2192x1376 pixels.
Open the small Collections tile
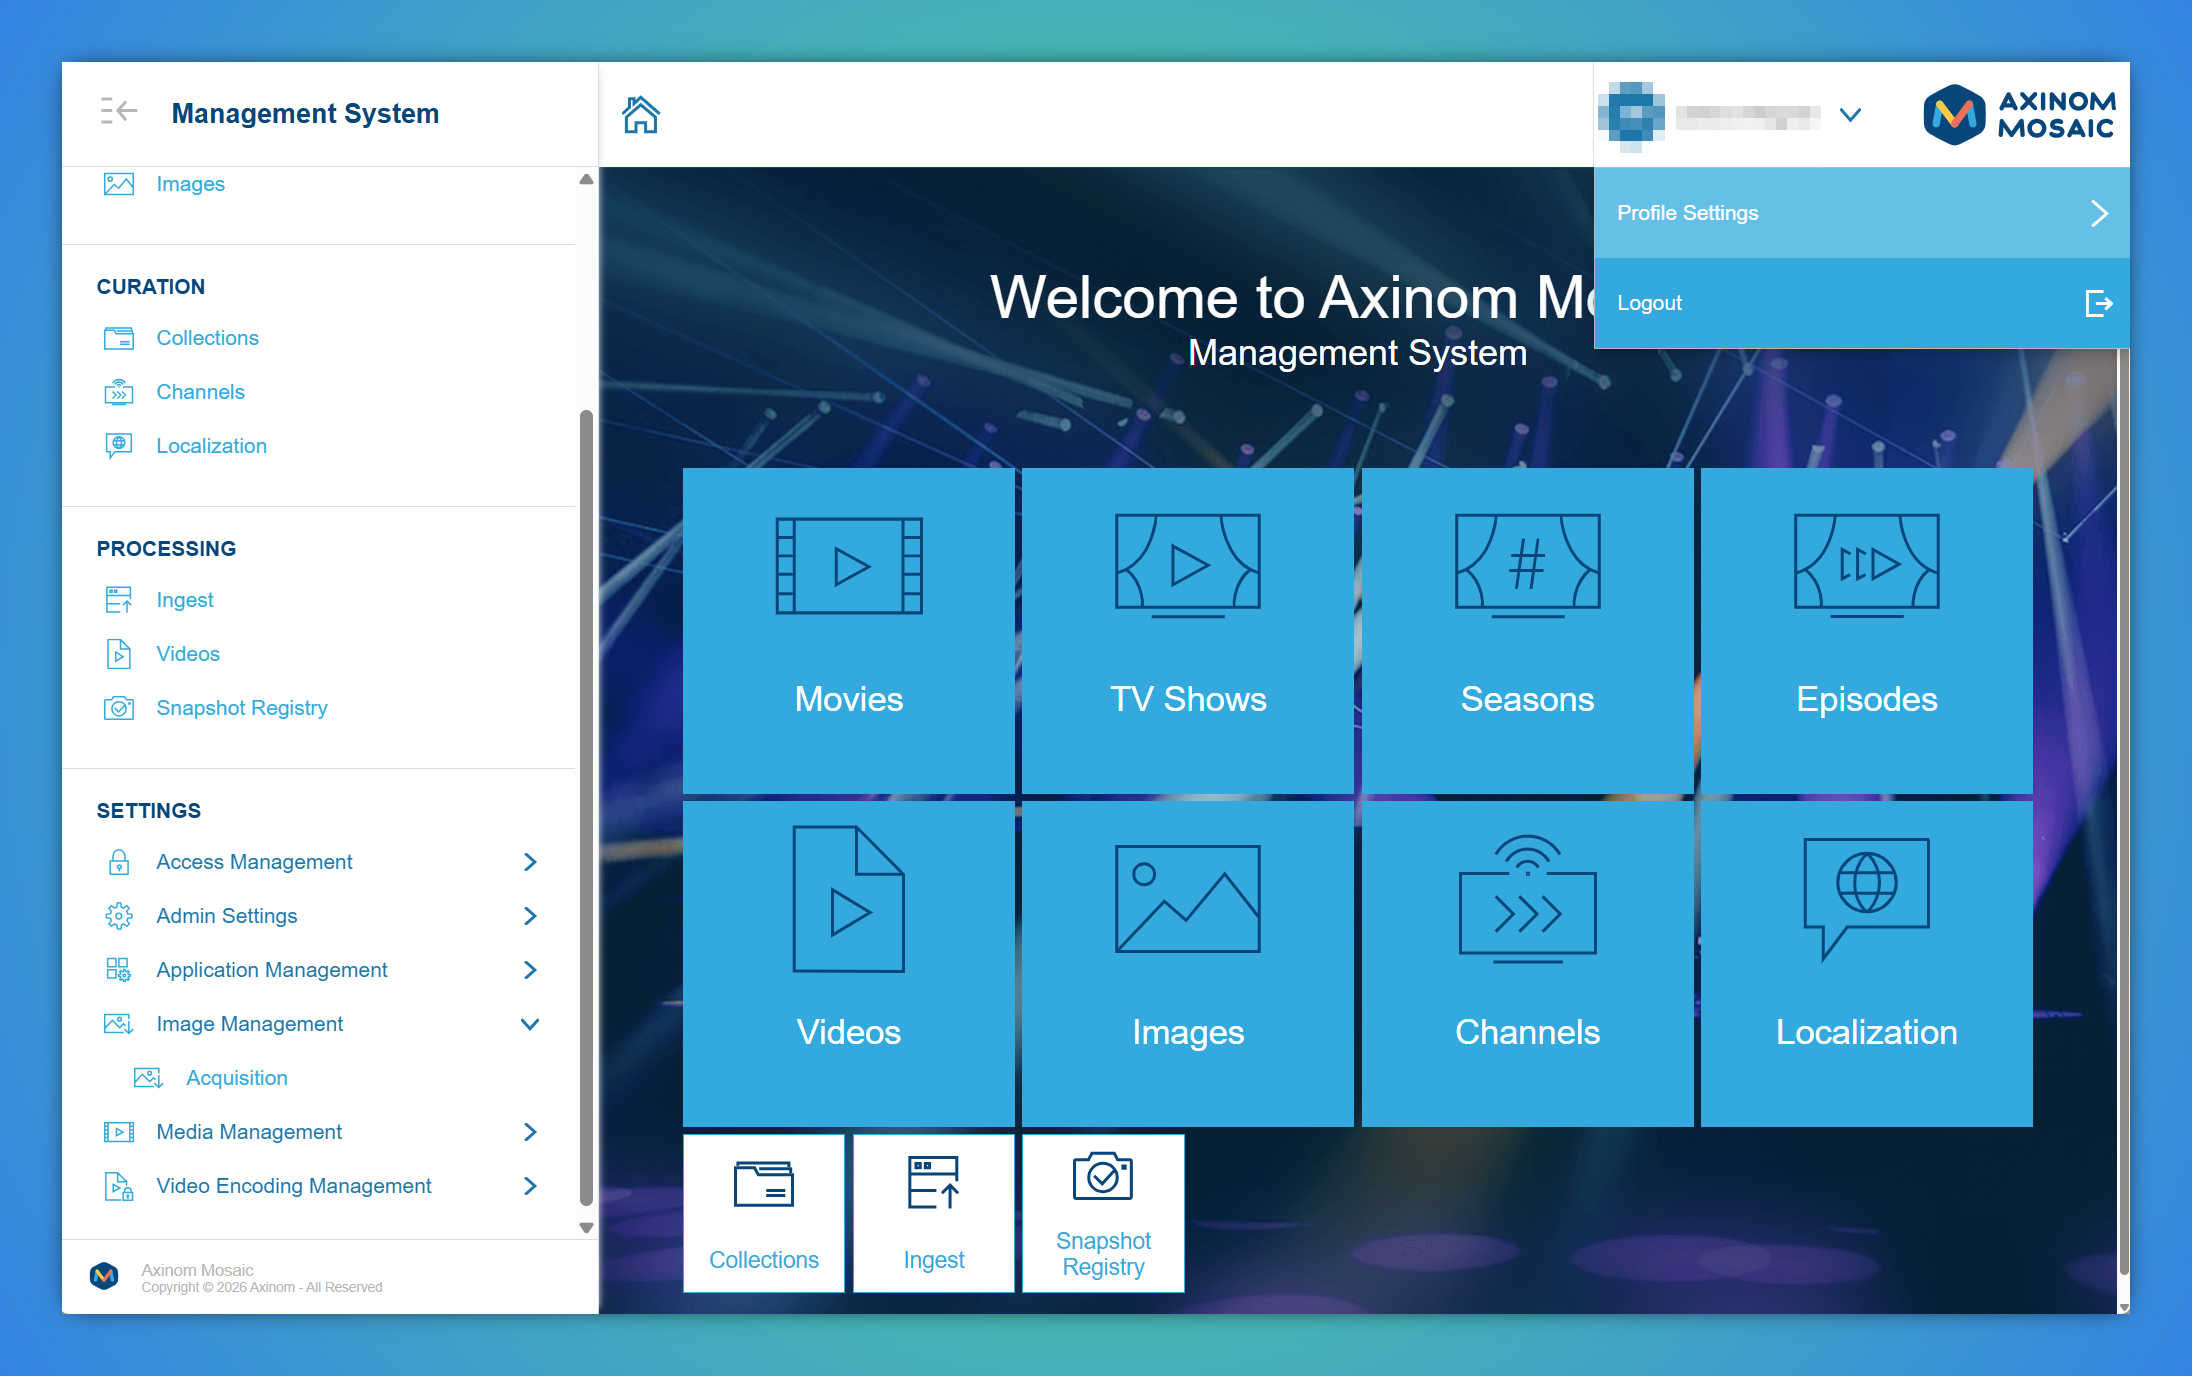764,1213
